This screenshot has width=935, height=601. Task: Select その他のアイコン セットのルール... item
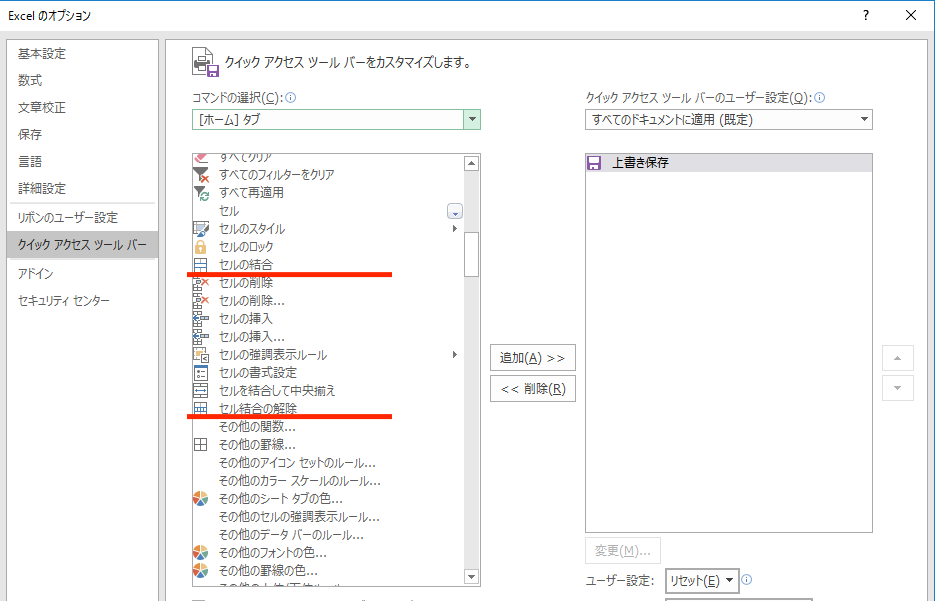click(327, 463)
